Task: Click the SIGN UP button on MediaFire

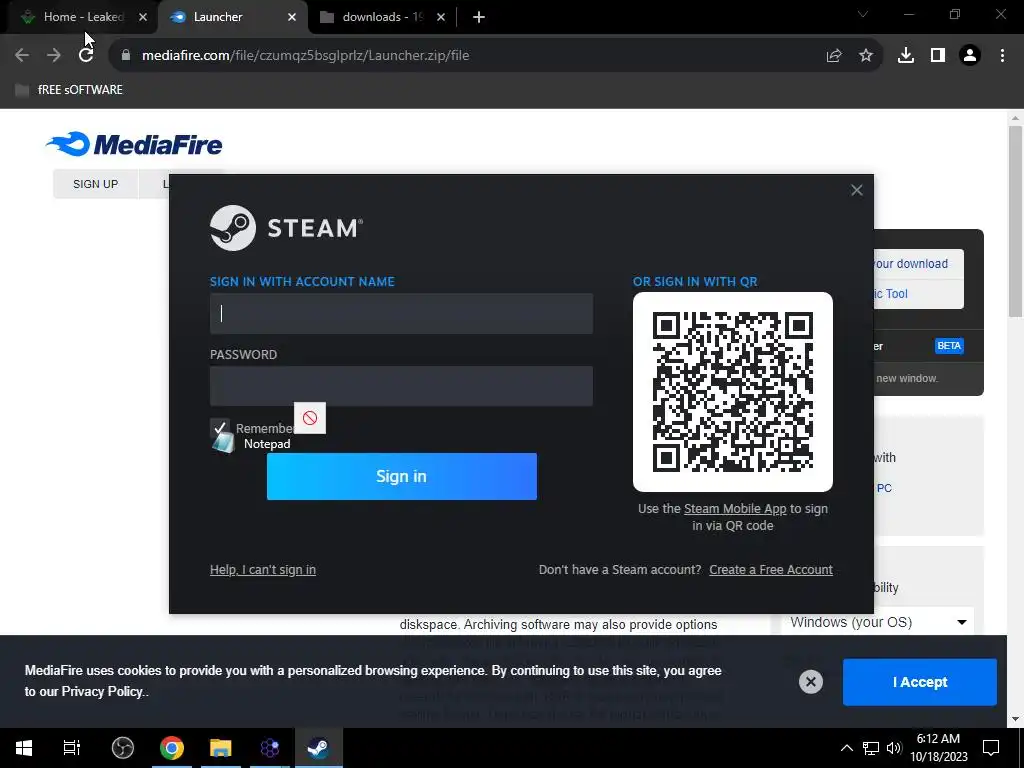Action: 95,184
